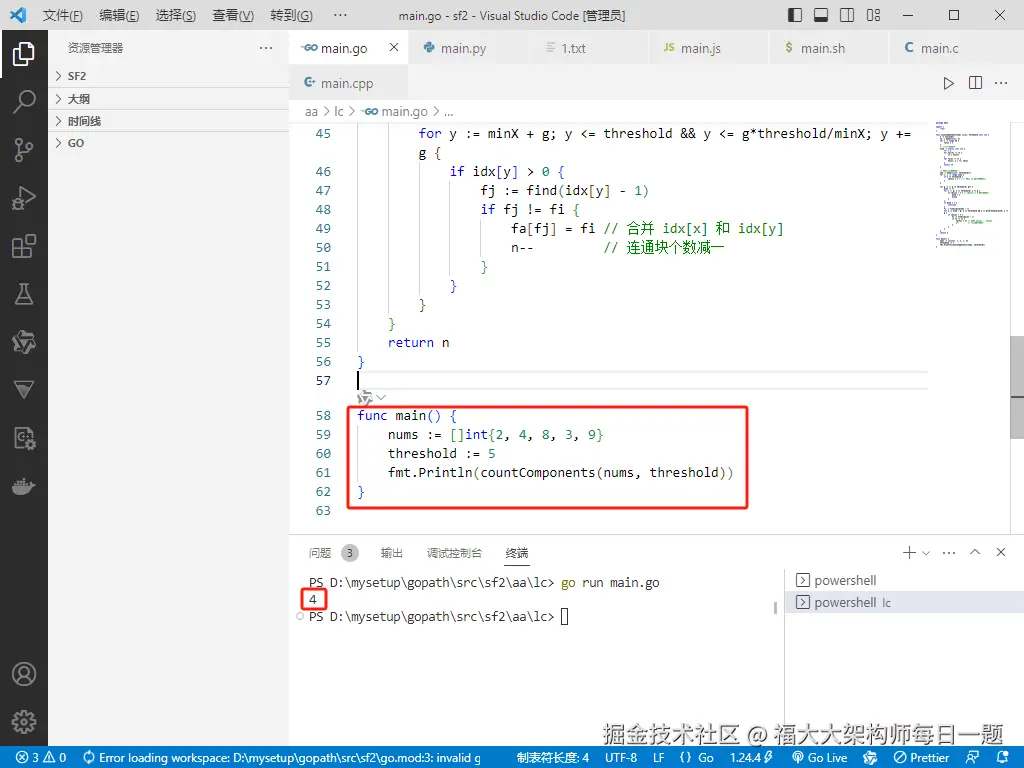Click the lc breadcrumb segment

point(338,112)
